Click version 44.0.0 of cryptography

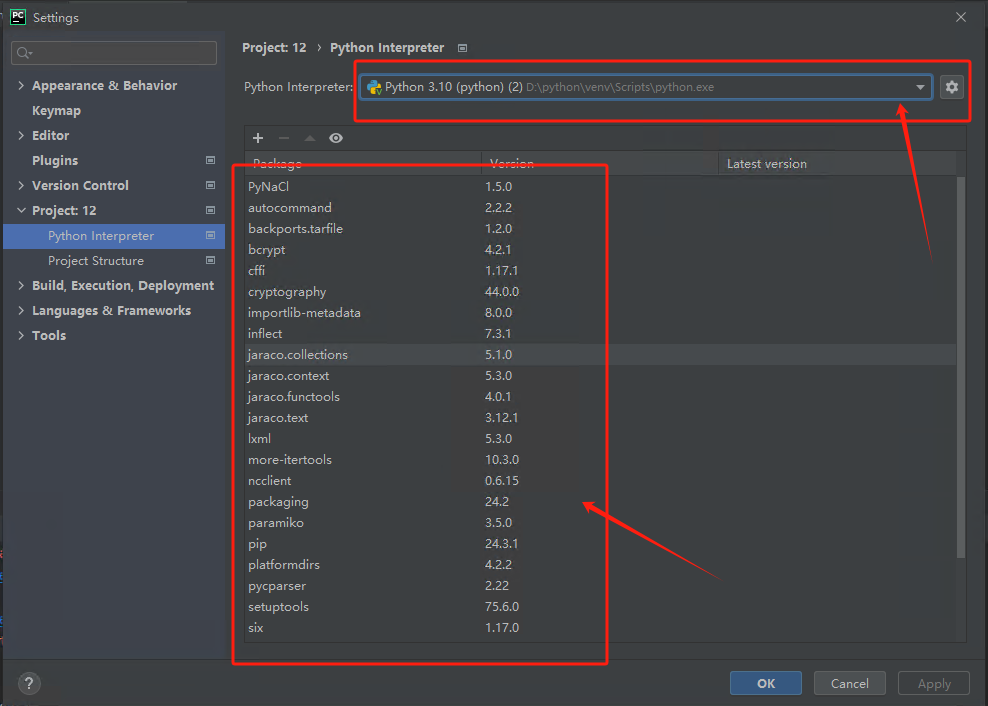(502, 291)
